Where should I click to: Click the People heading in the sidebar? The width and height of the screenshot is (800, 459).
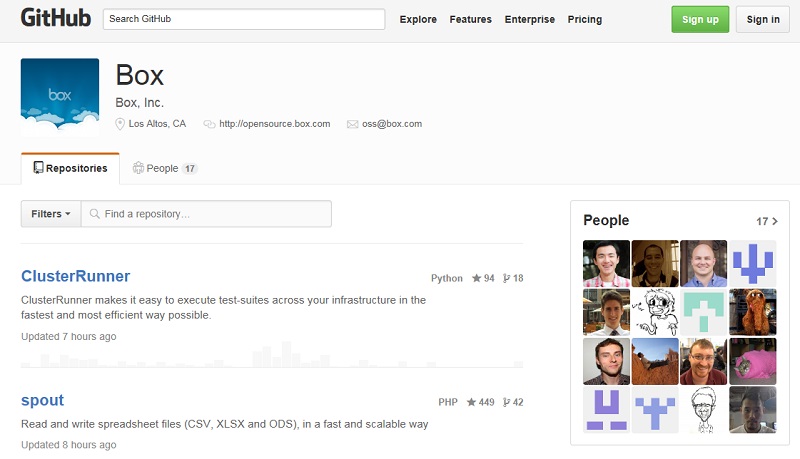606,220
